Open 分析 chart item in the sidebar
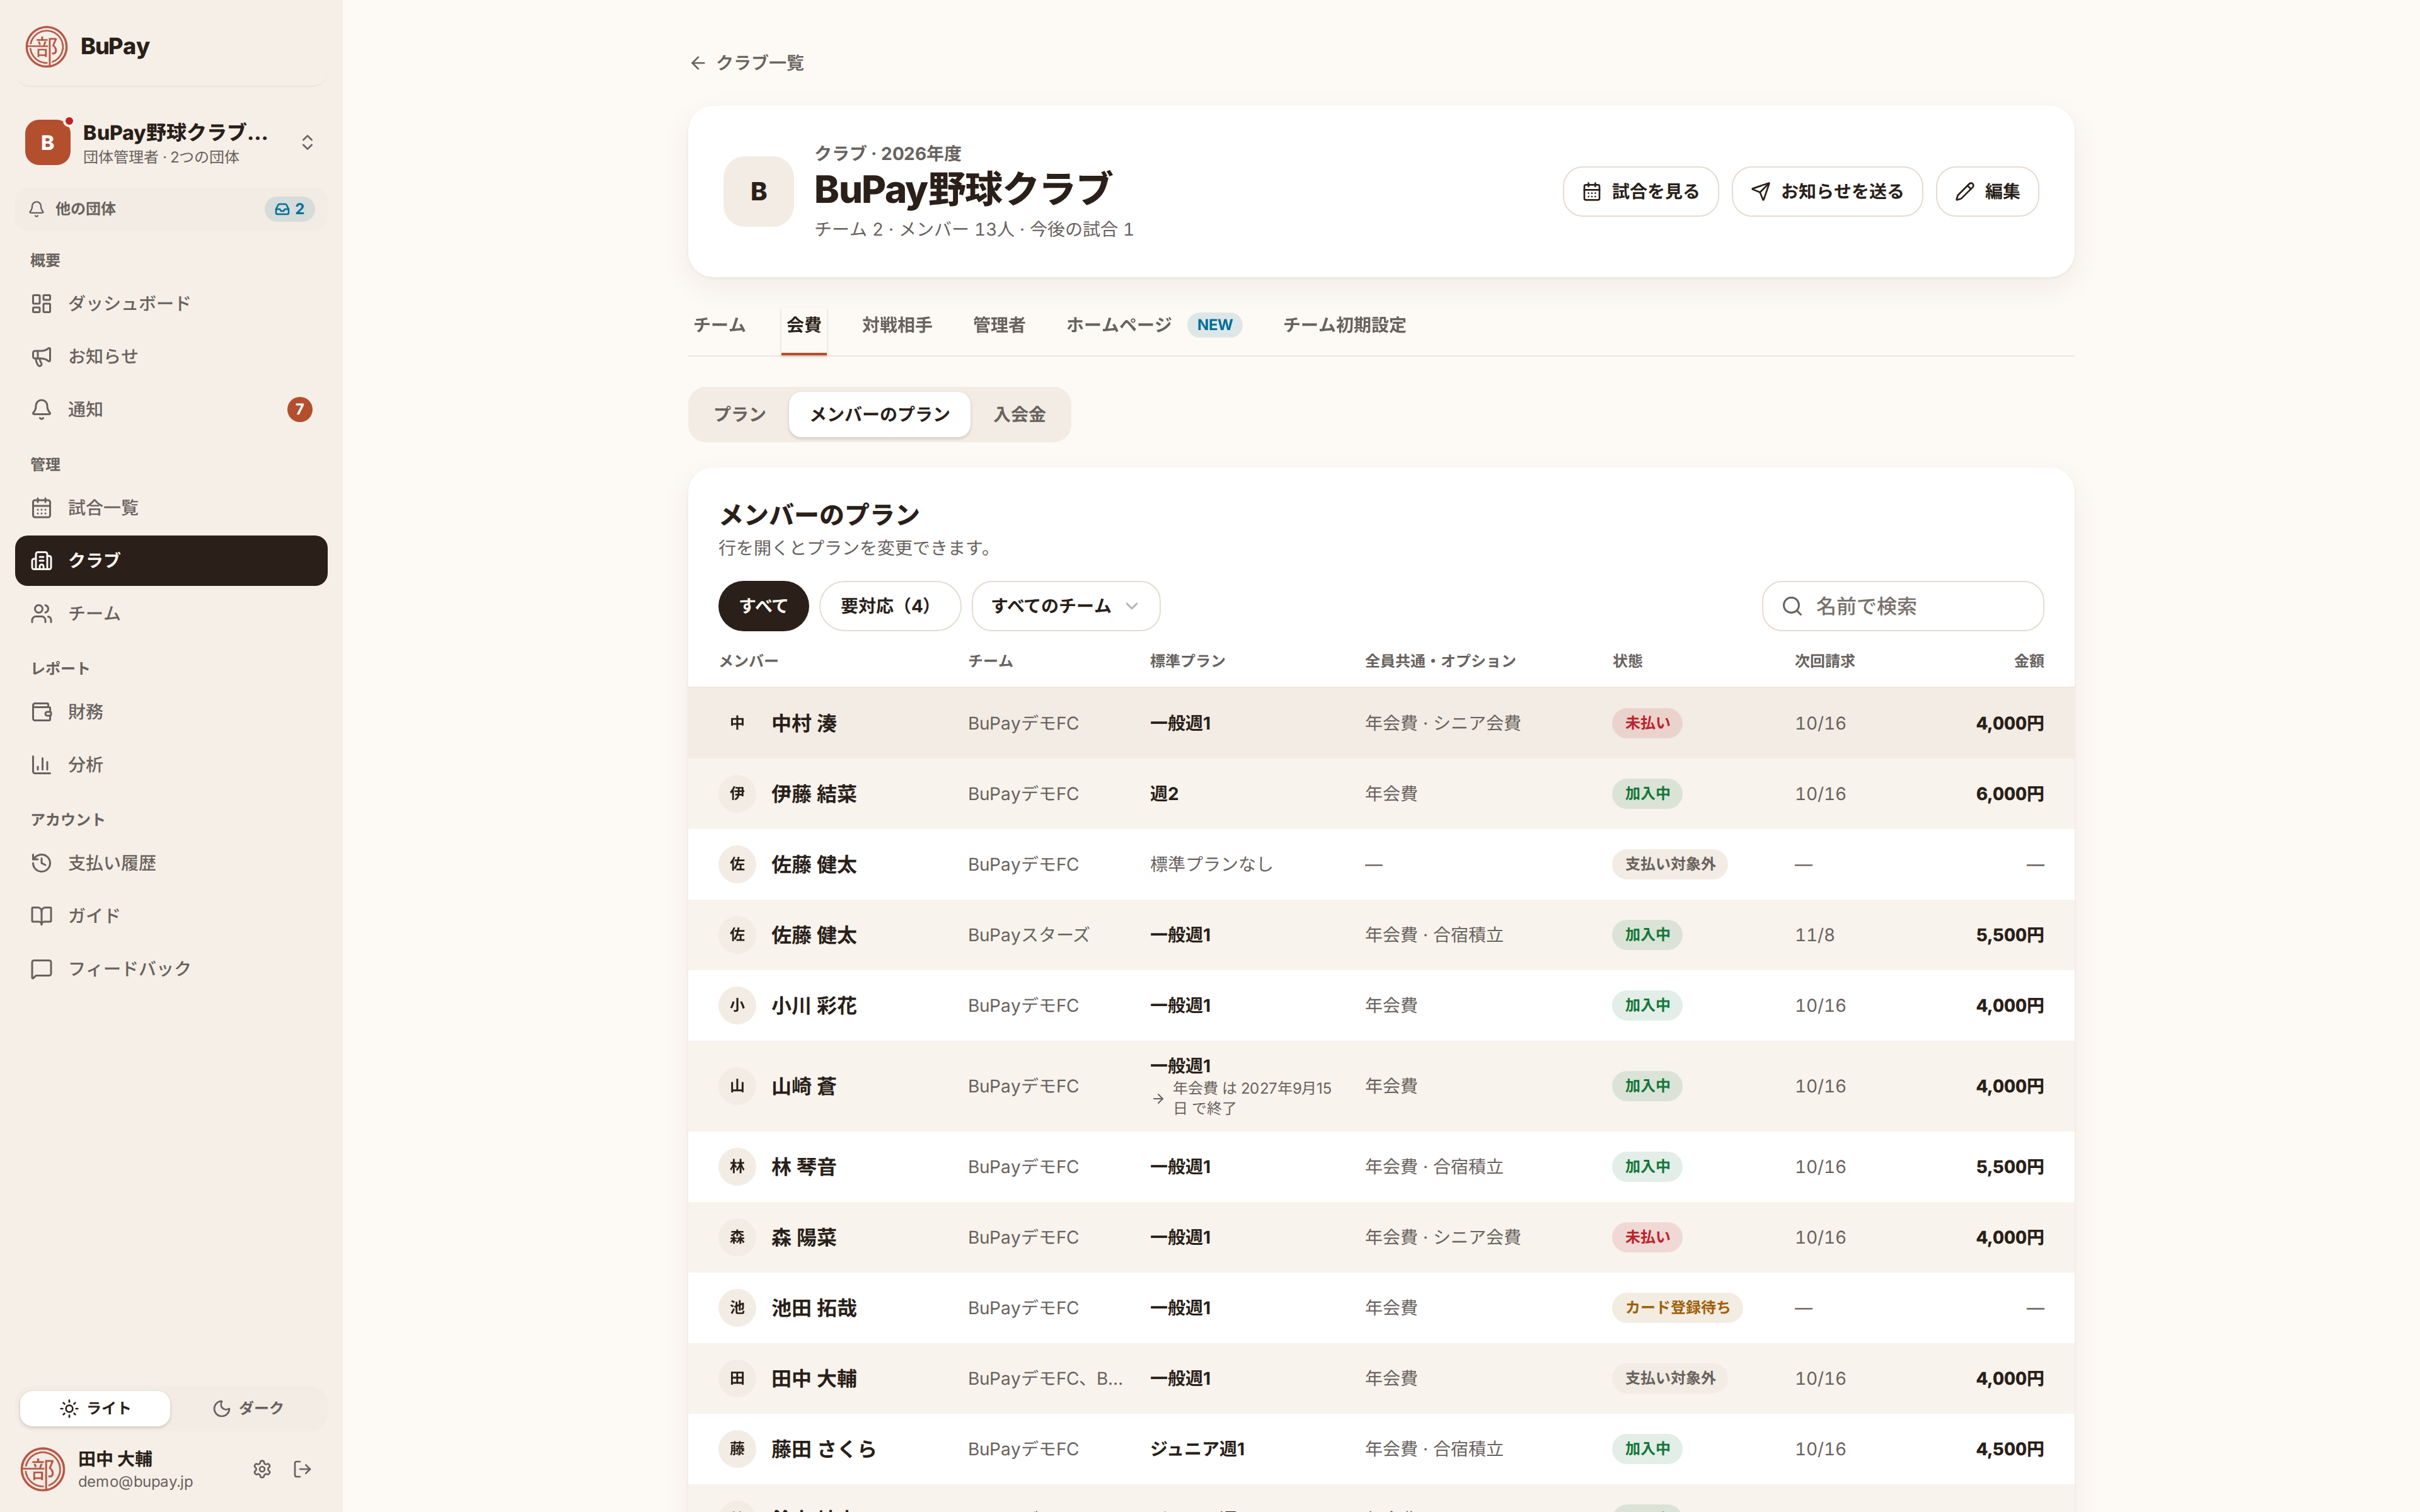Viewport: 2420px width, 1512px height. [x=171, y=764]
